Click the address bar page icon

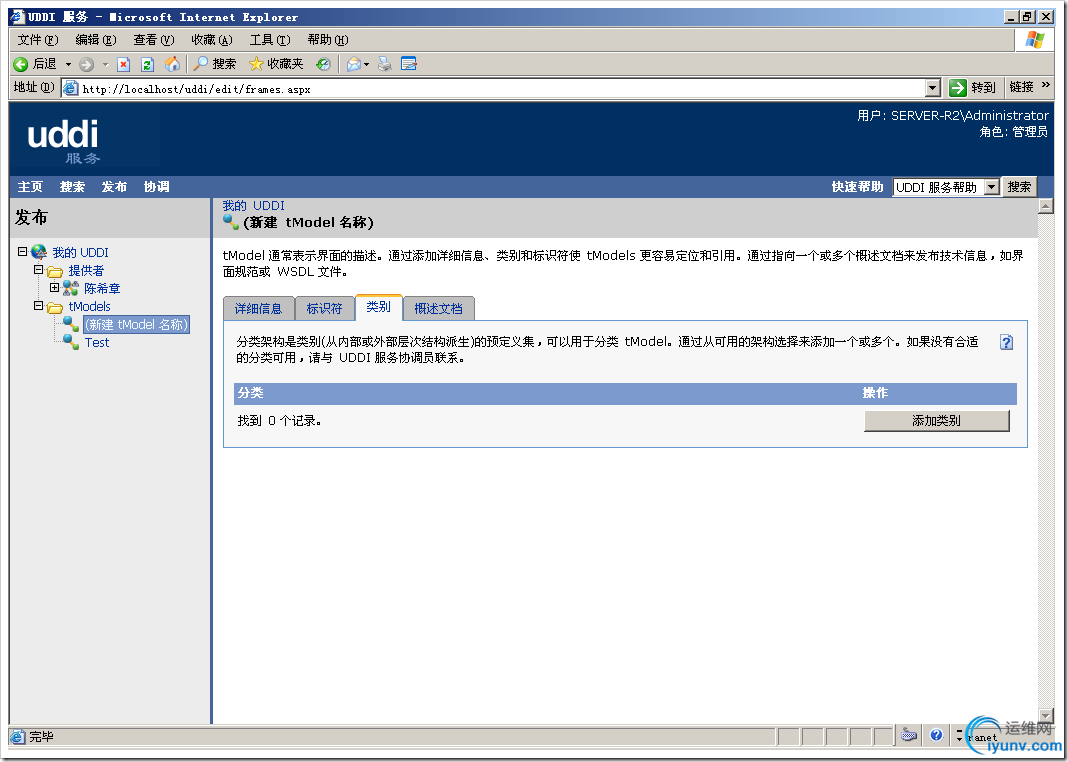[70, 88]
